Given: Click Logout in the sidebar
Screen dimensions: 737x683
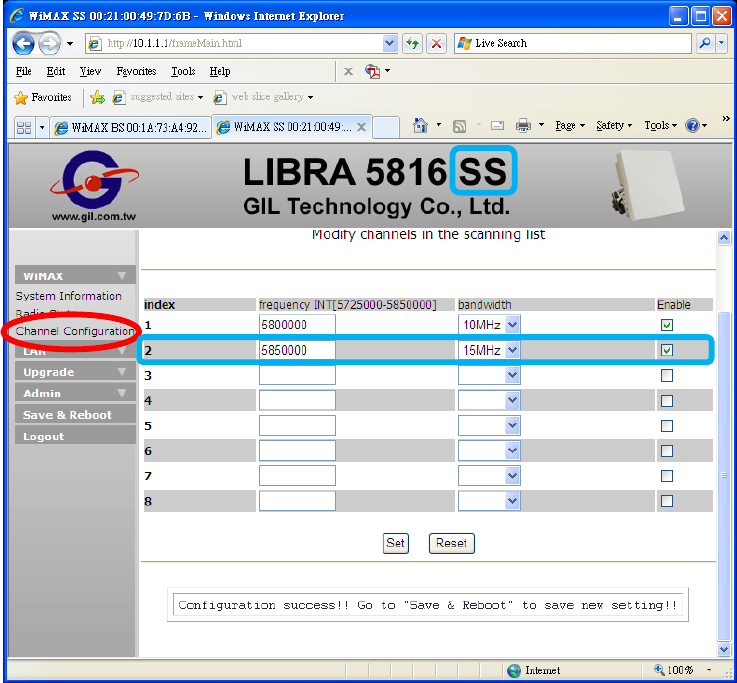Looking at the screenshot, I should point(75,436).
